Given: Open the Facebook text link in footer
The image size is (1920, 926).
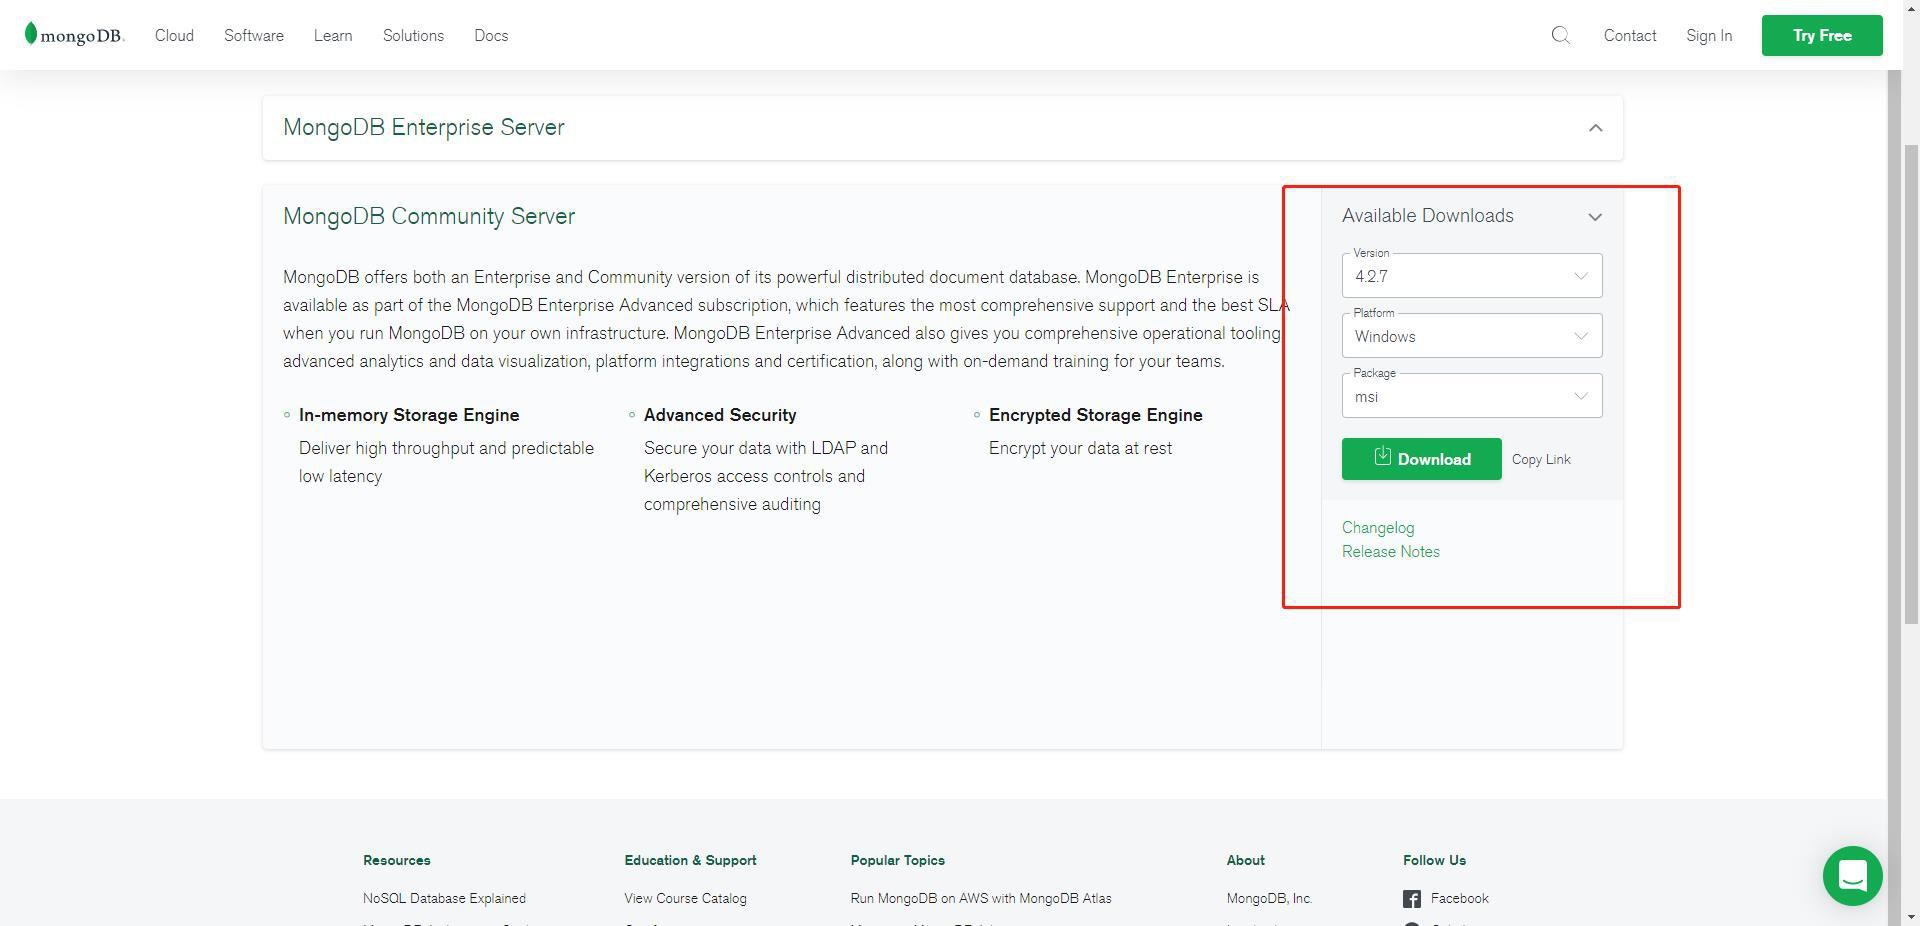Looking at the screenshot, I should pos(1459,898).
